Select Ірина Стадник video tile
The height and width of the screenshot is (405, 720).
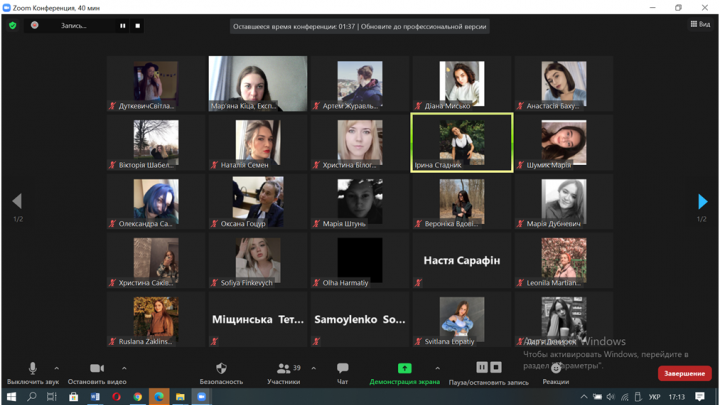(462, 142)
